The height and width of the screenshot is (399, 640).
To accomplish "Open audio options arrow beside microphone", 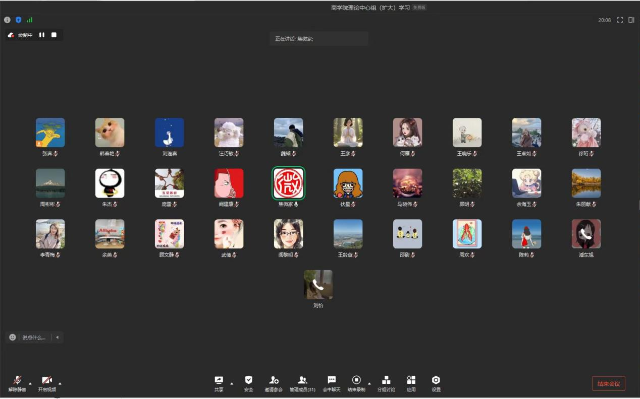I will click(30, 383).
